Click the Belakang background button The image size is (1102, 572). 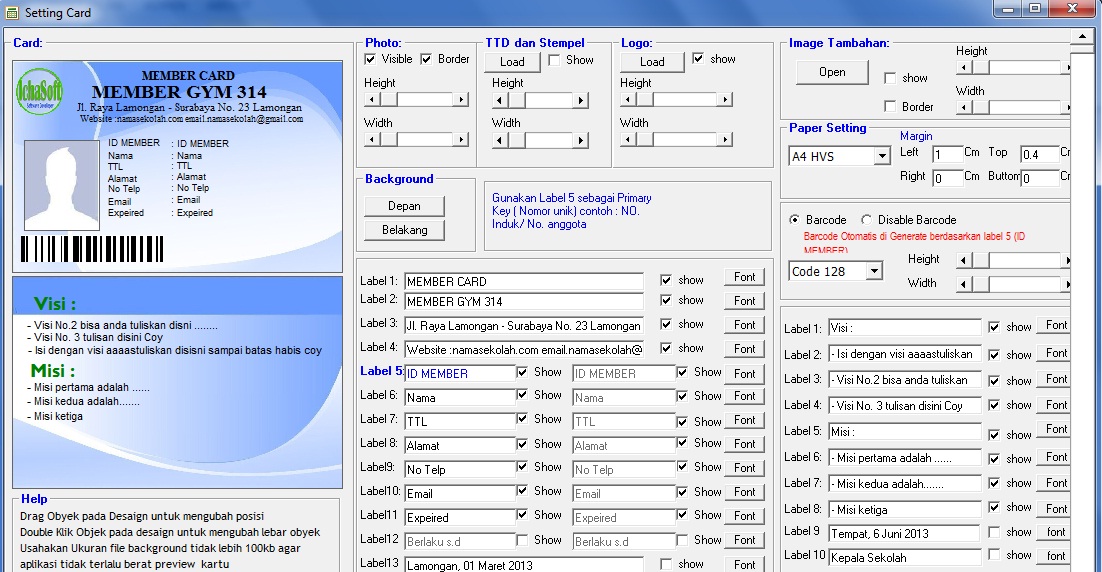(x=404, y=230)
